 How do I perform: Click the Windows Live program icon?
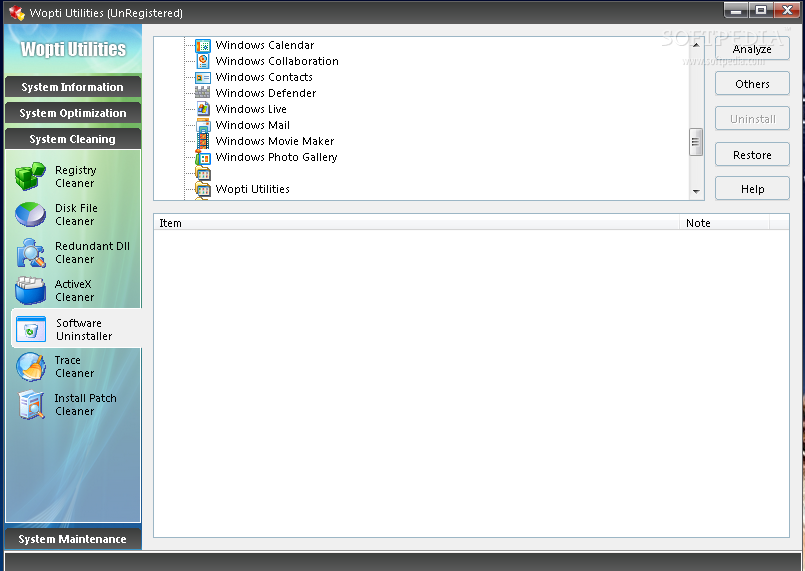pos(203,109)
